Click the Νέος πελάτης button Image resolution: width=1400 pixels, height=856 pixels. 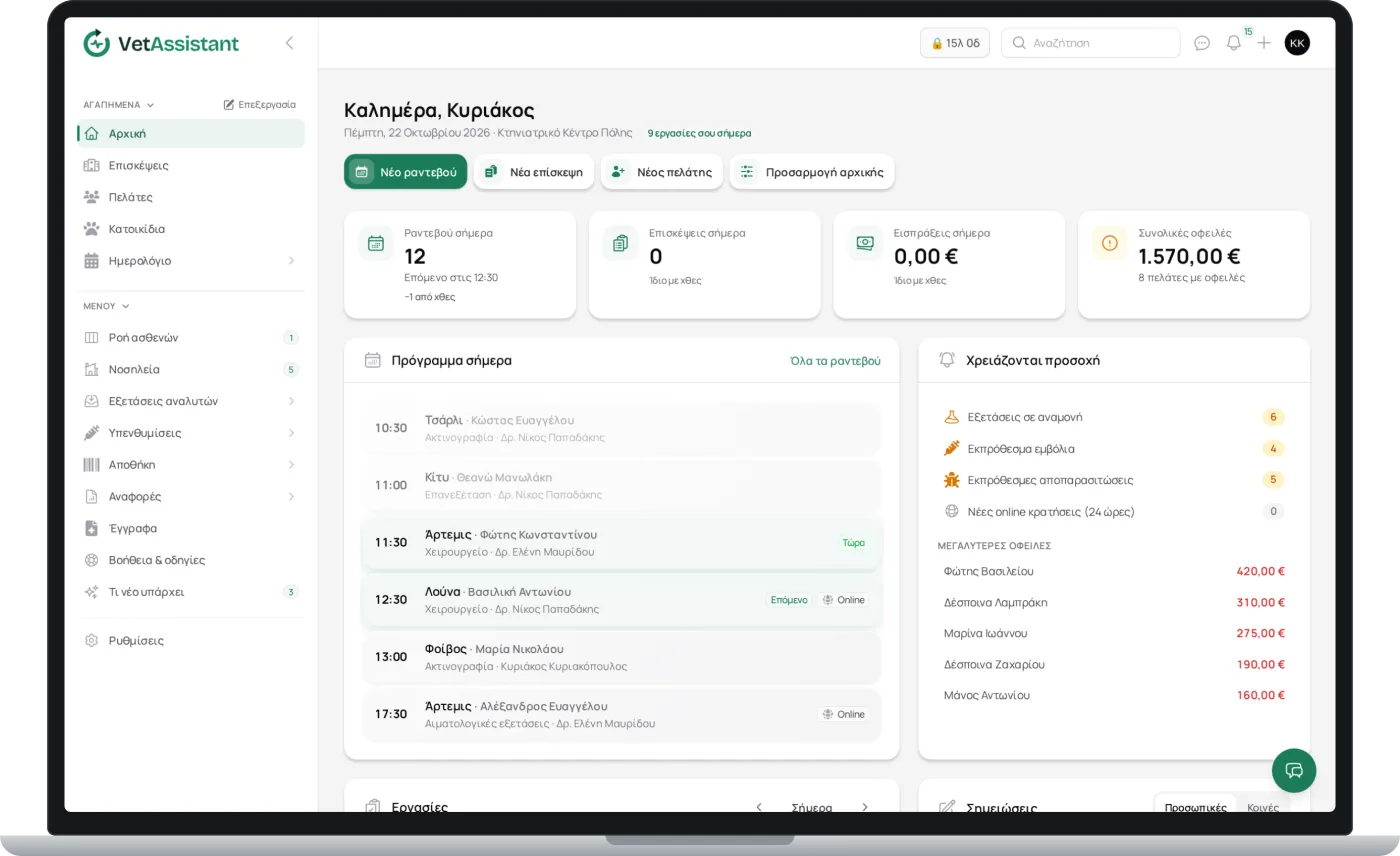[662, 172]
